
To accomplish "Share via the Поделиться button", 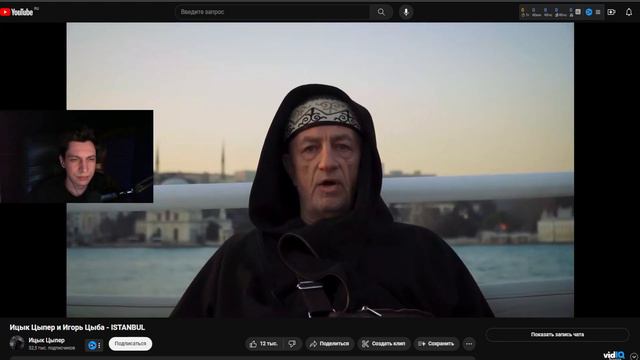I will coord(329,344).
